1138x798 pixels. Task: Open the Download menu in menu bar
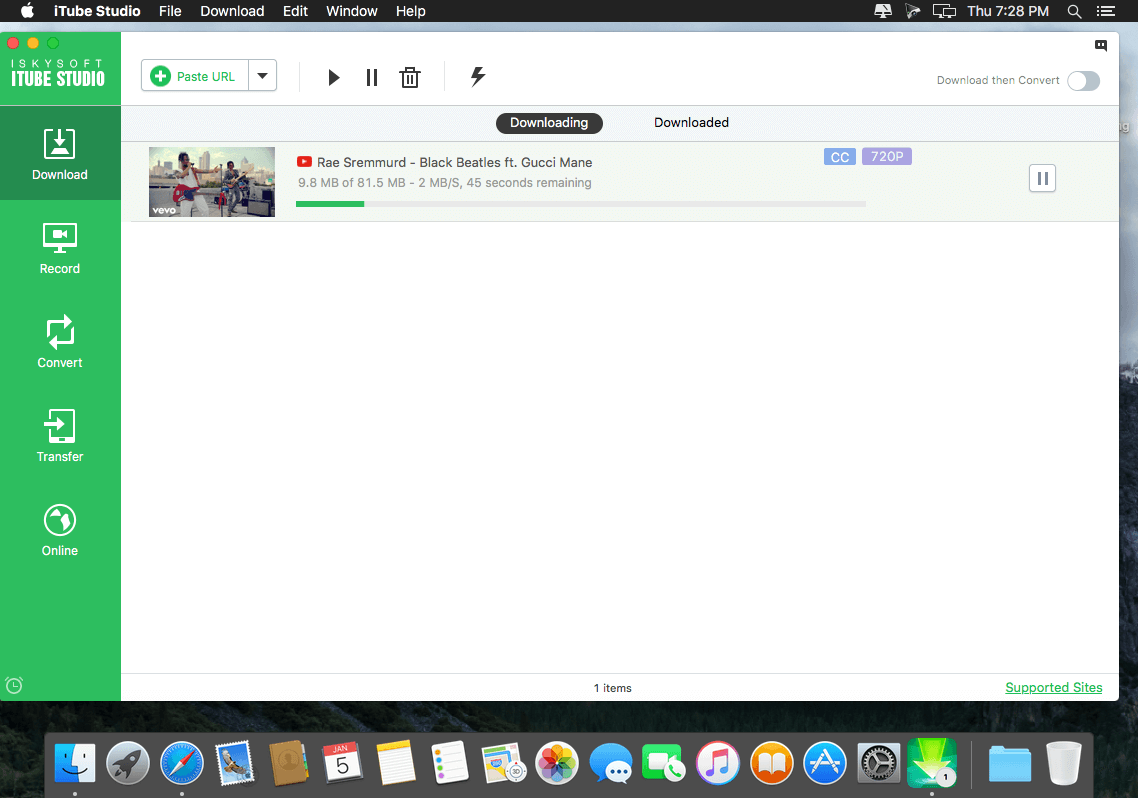[232, 11]
